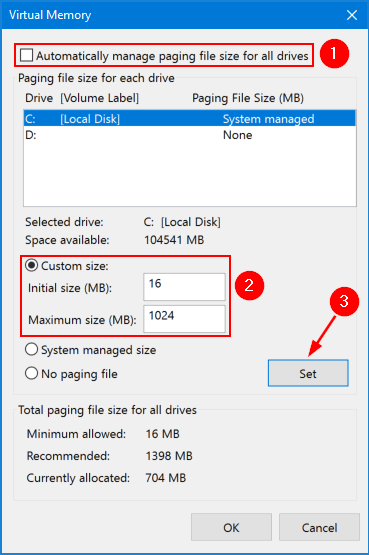Click the Recommended 1398 MB value

pyautogui.click(x=169, y=456)
